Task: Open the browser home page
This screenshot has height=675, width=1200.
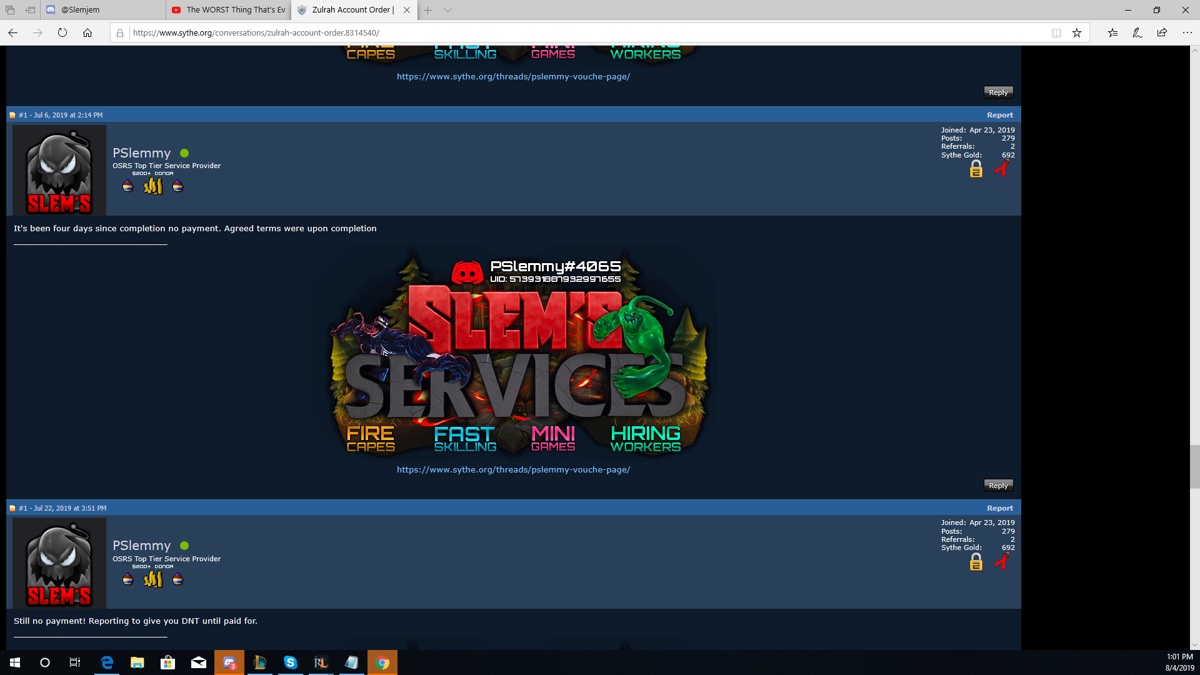Action: pos(87,33)
